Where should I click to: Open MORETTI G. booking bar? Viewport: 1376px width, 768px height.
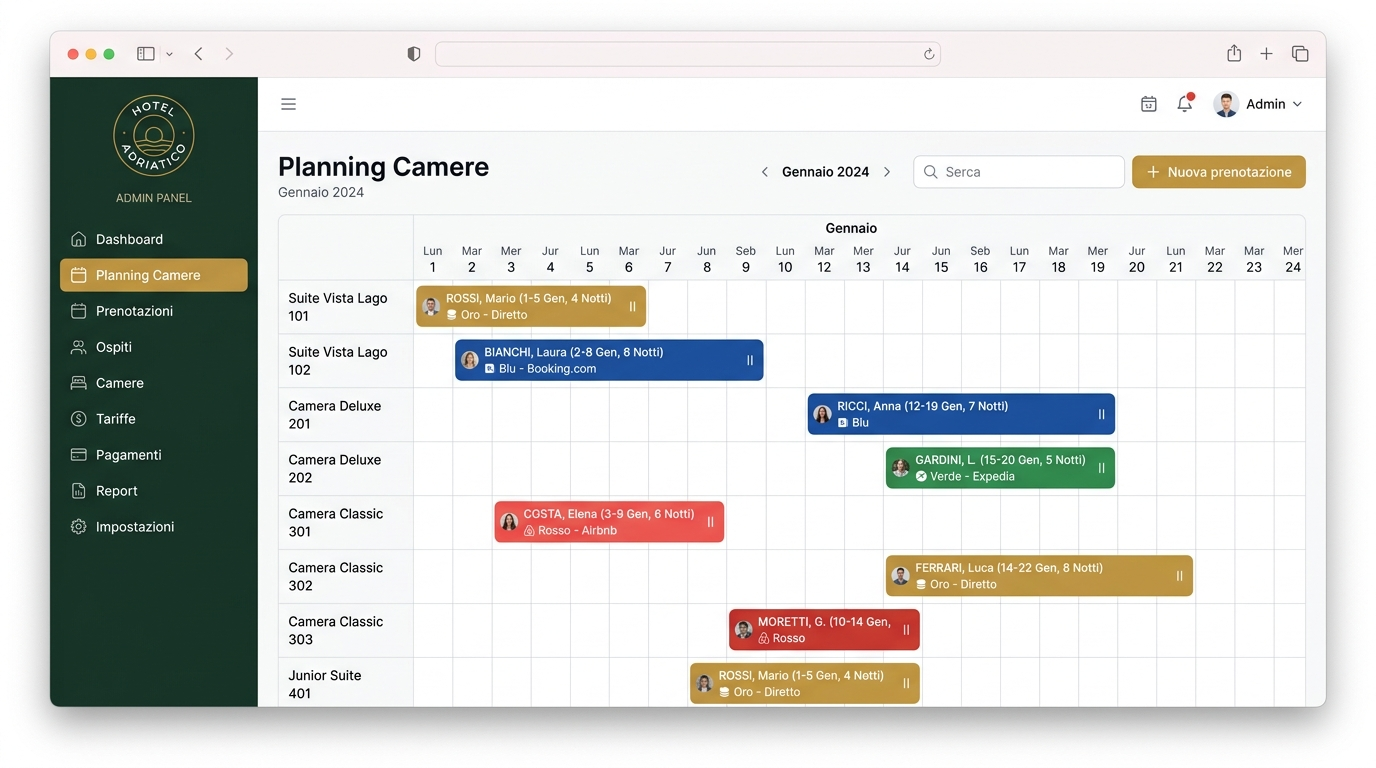point(824,630)
